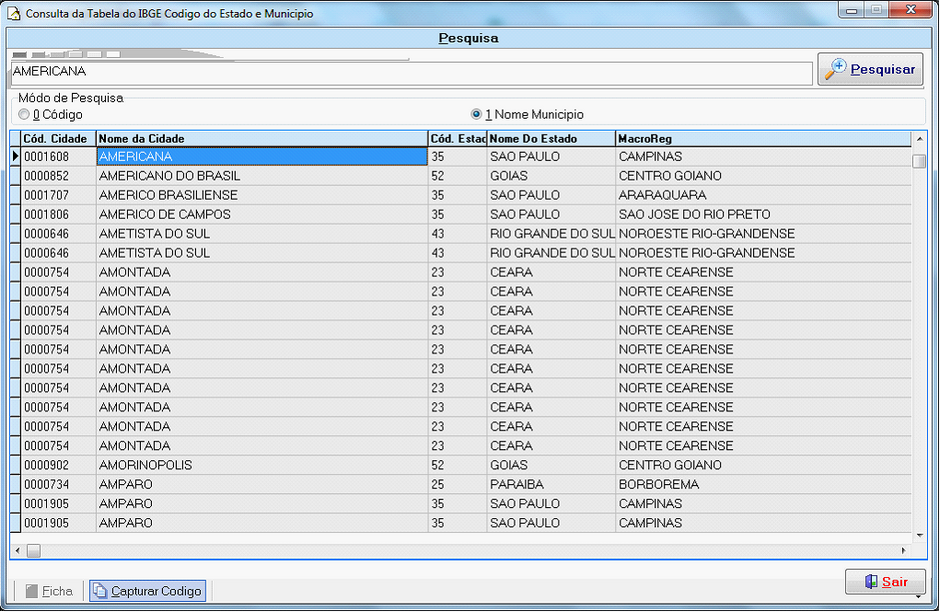Click the search text field containing AMERICANA
The width and height of the screenshot is (940, 612).
[410, 73]
